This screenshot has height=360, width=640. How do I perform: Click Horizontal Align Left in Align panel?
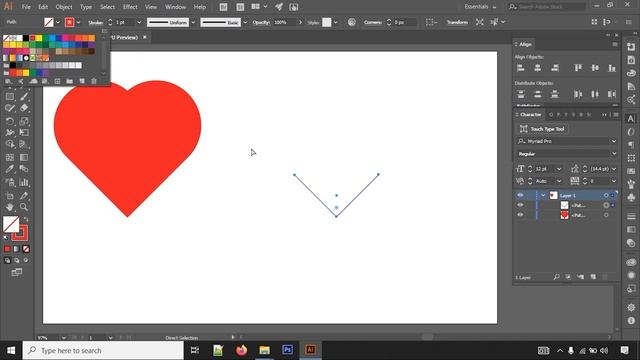click(520, 68)
